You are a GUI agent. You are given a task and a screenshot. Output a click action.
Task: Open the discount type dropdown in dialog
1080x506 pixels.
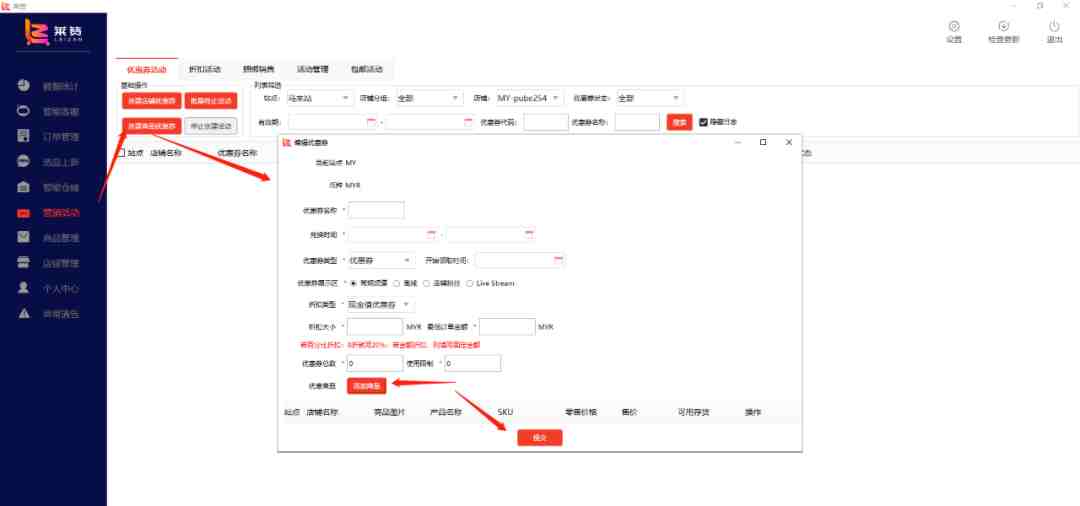click(x=381, y=304)
